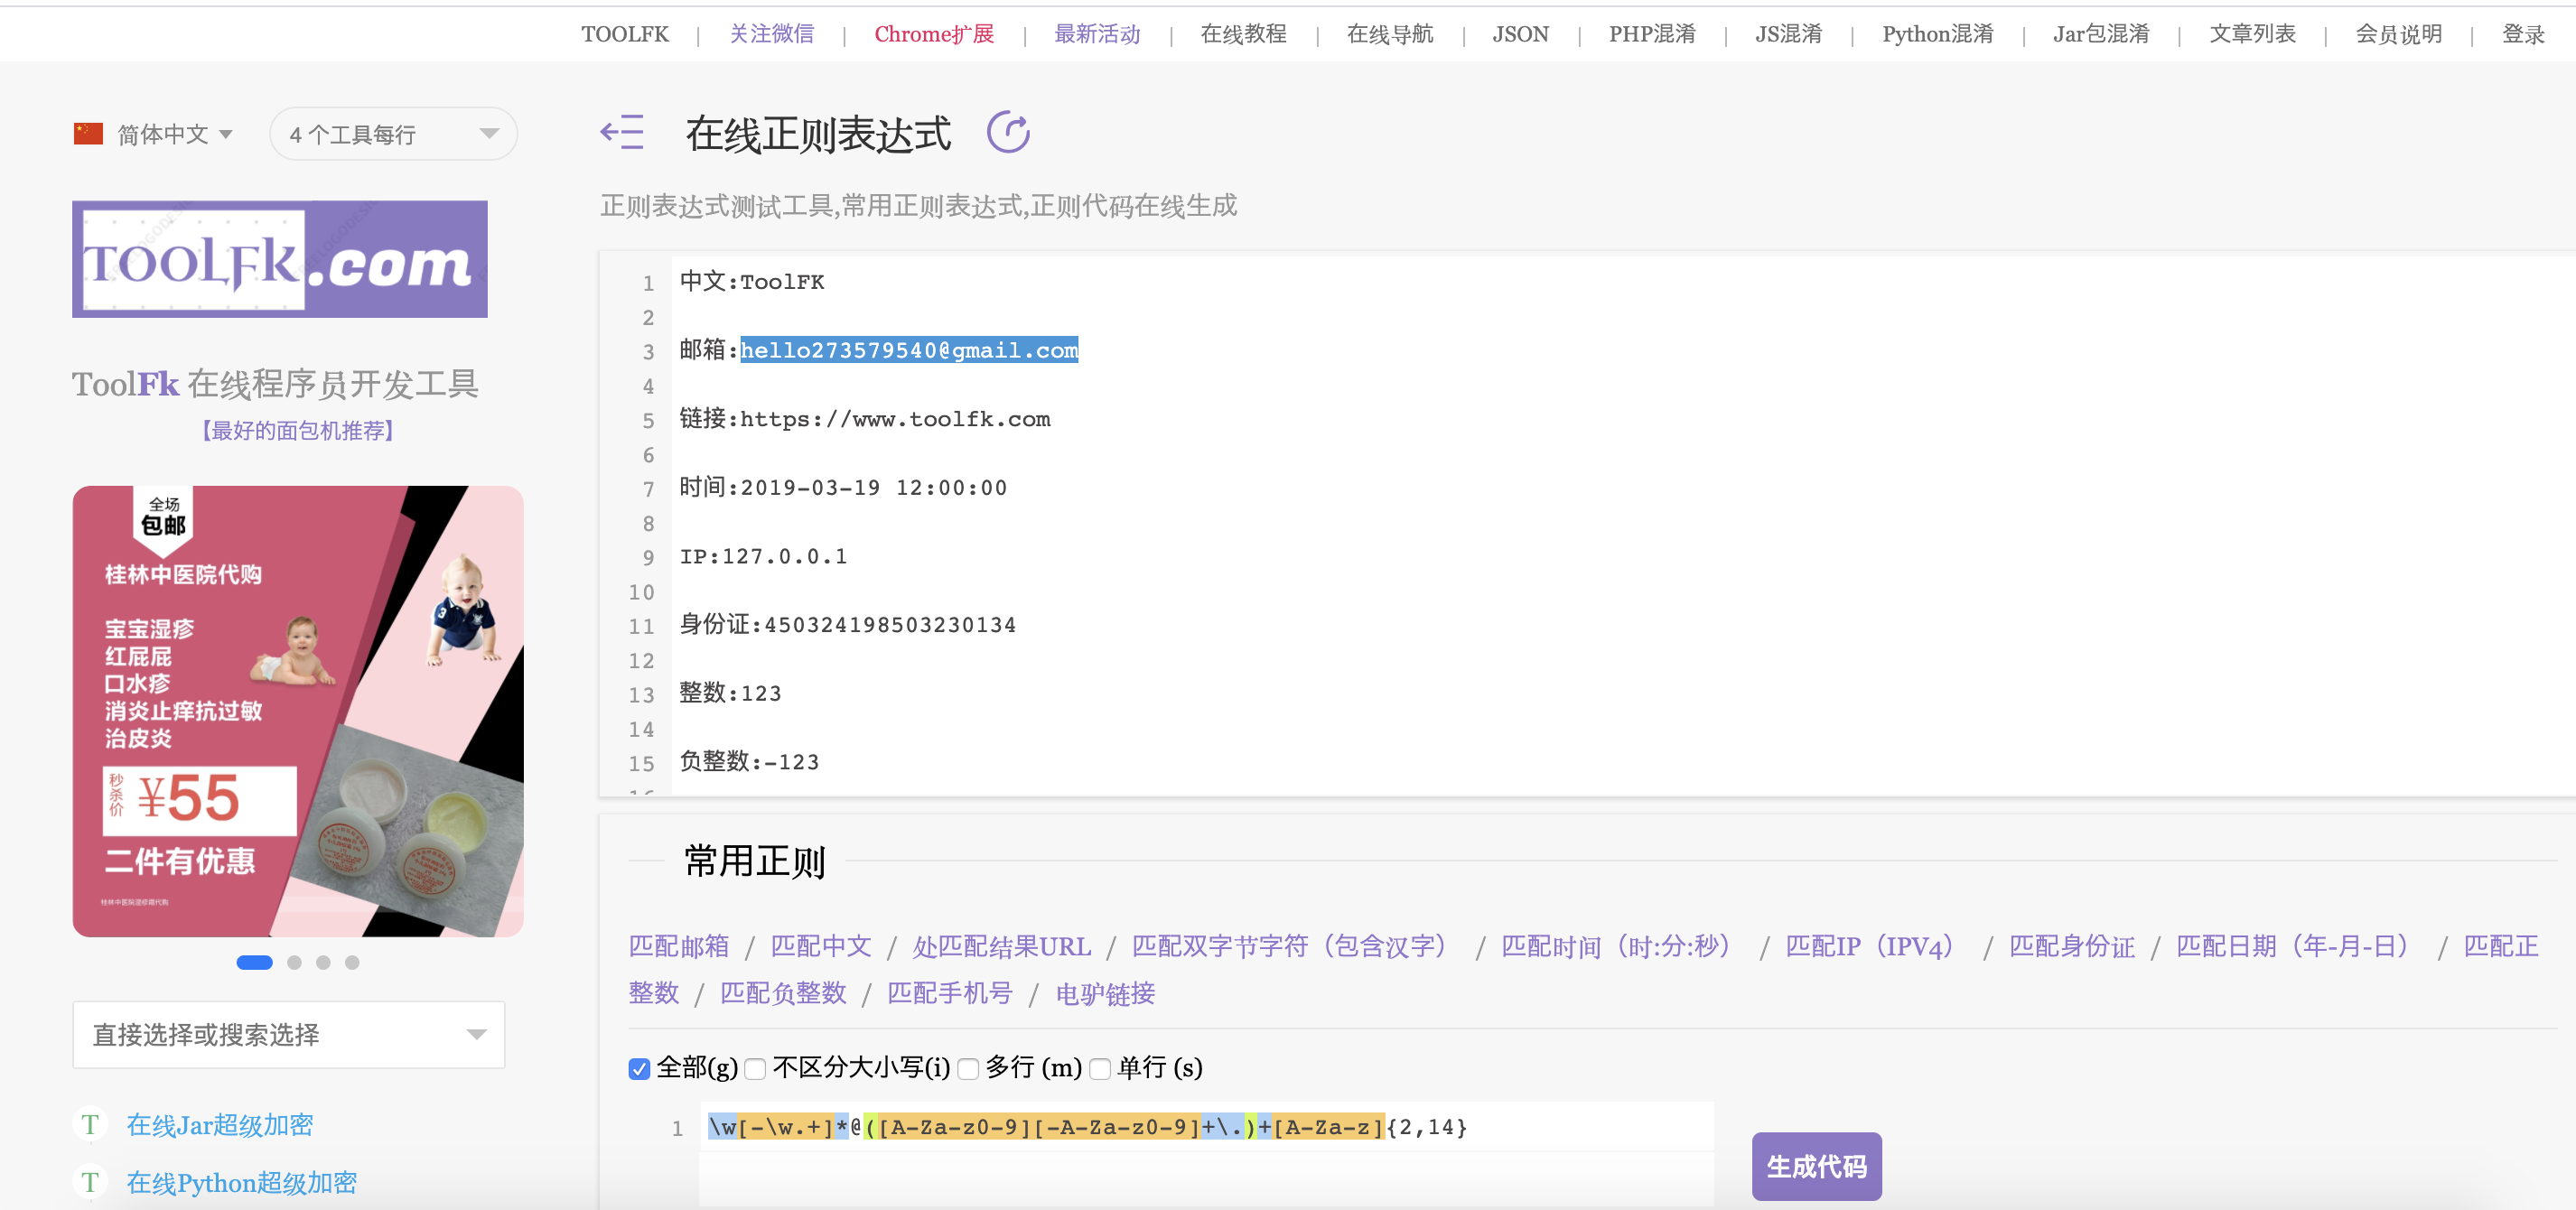This screenshot has width=2576, height=1210.
Task: Click the T icon beside 在线Python超级加密
Action: pyautogui.click(x=90, y=1182)
